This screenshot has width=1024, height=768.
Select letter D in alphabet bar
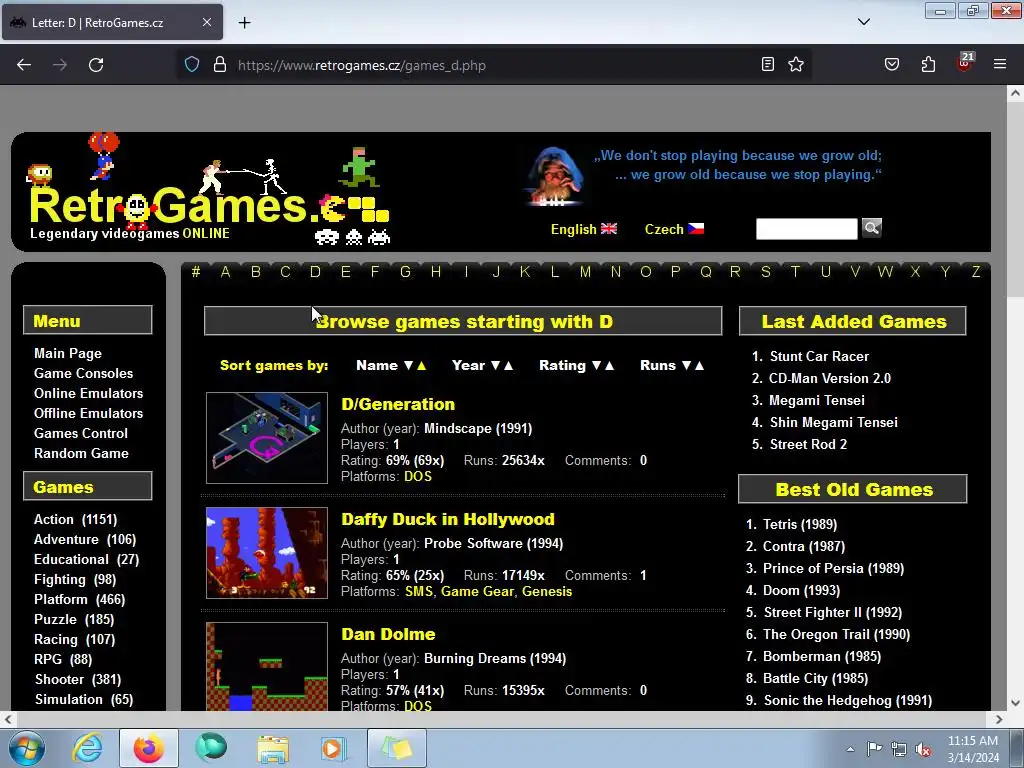pyautogui.click(x=315, y=272)
